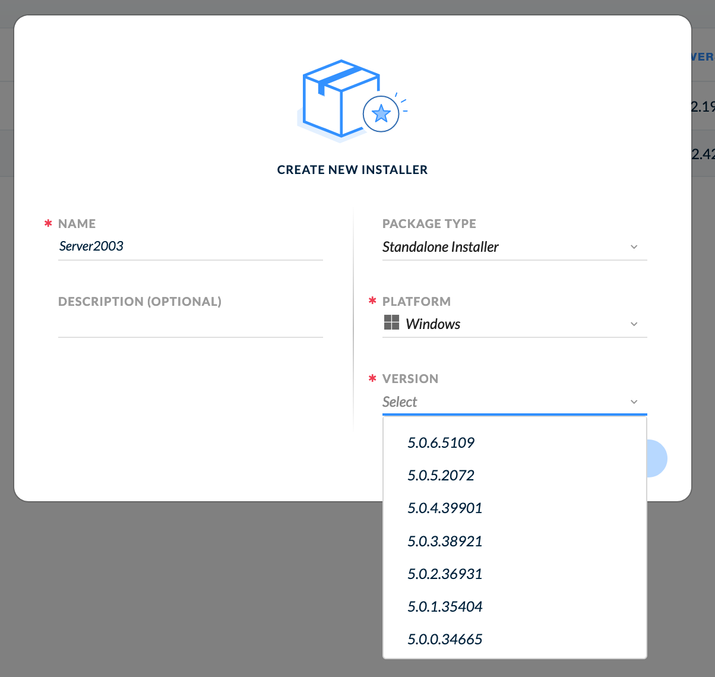
Task: Select version 5.0.6.5109
Action: [x=441, y=442]
